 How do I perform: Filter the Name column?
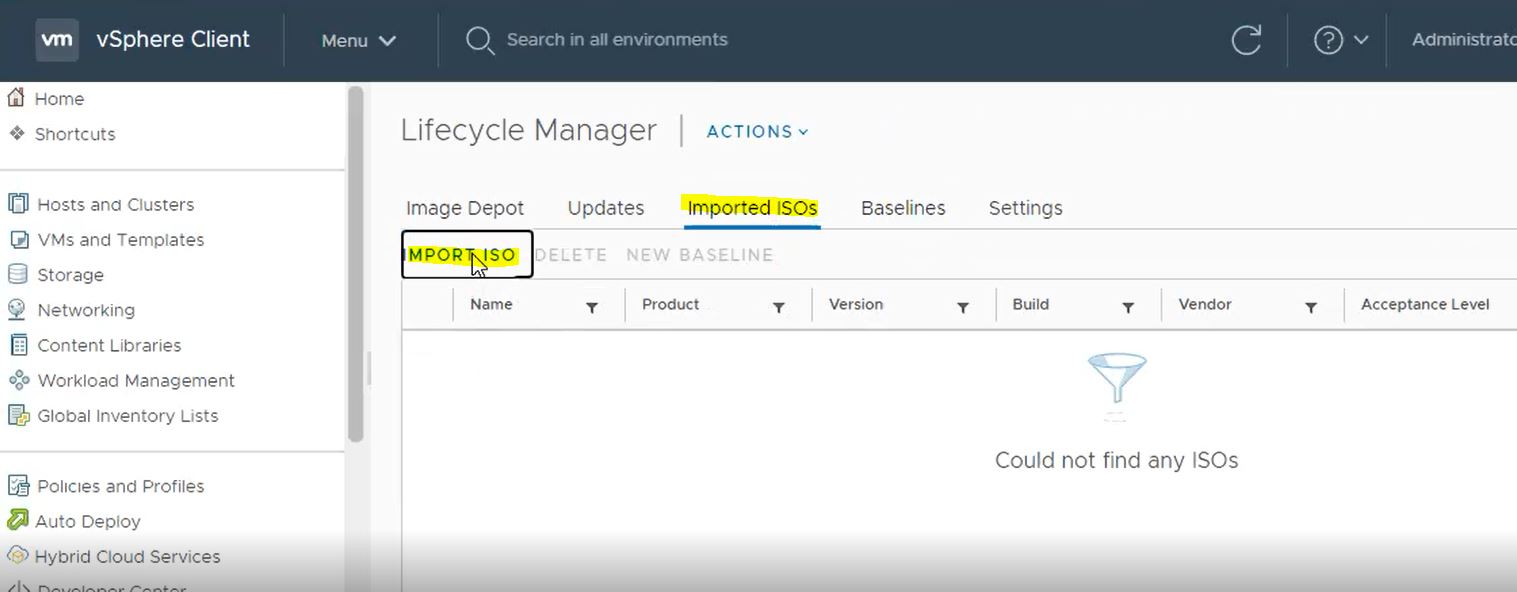click(x=592, y=307)
